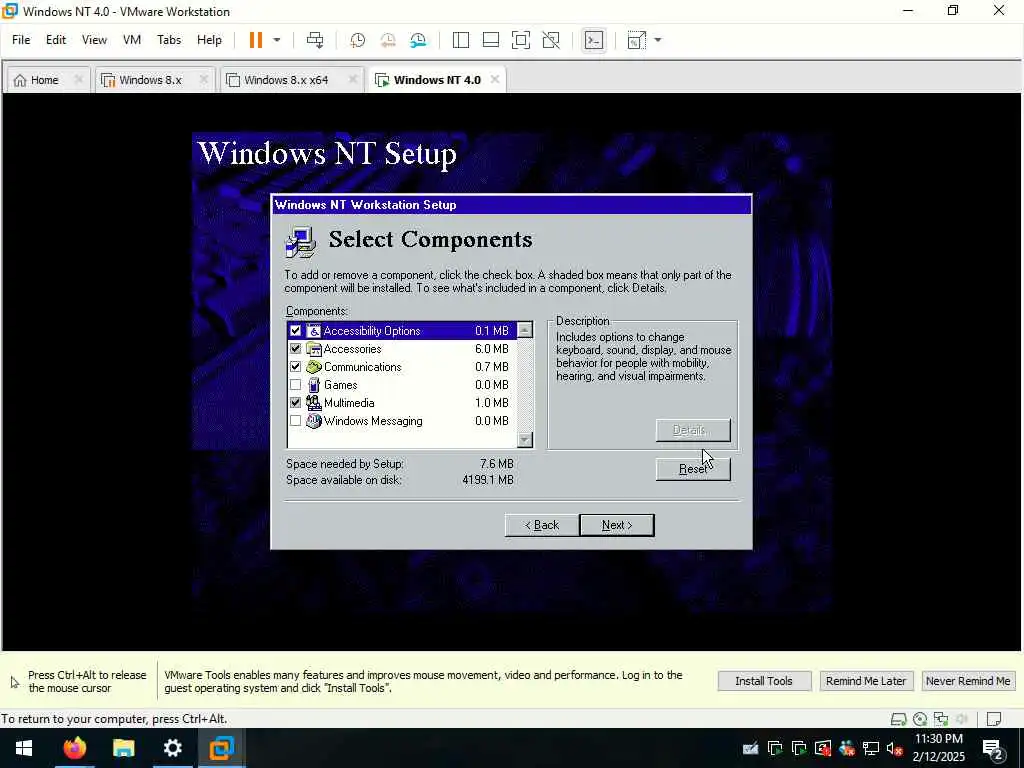1024x768 pixels.
Task: Click the hard disk device status icon
Action: coord(899,719)
